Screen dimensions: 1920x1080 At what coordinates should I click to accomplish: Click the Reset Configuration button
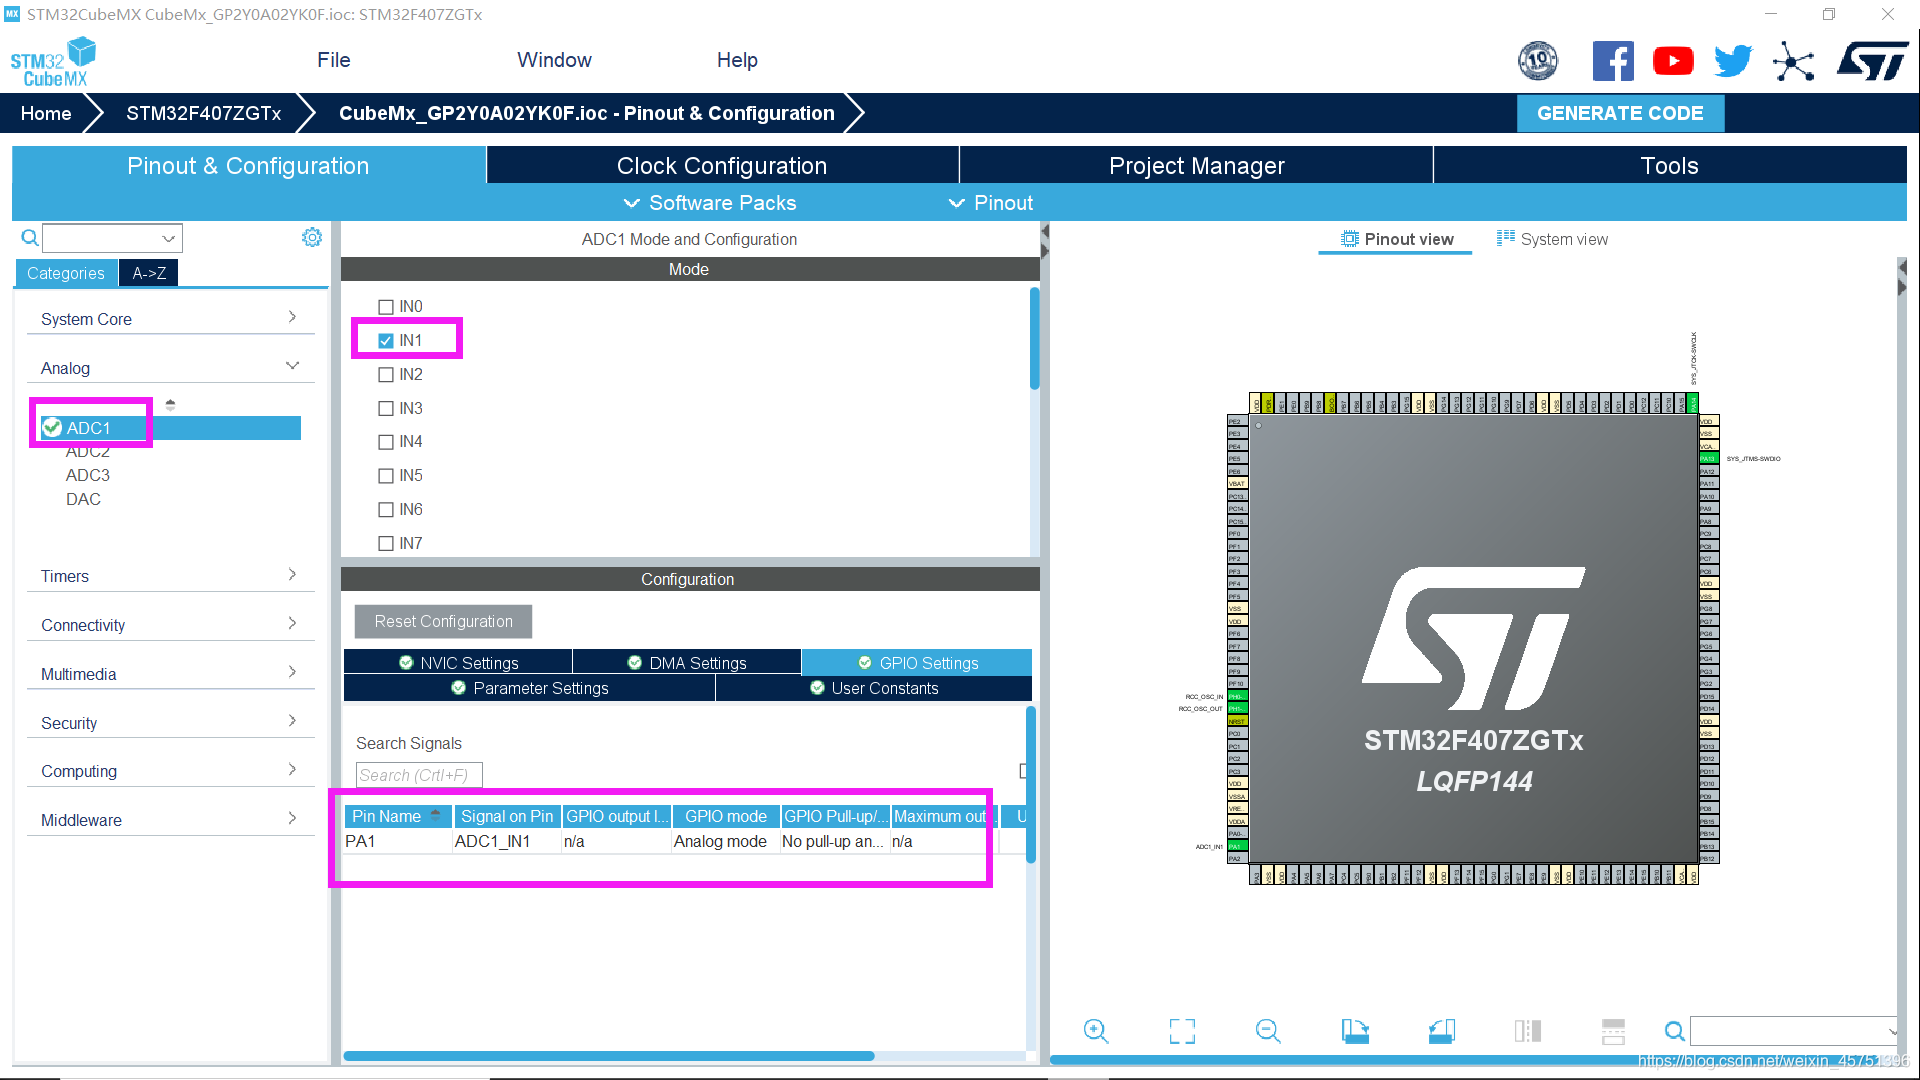[x=443, y=621]
